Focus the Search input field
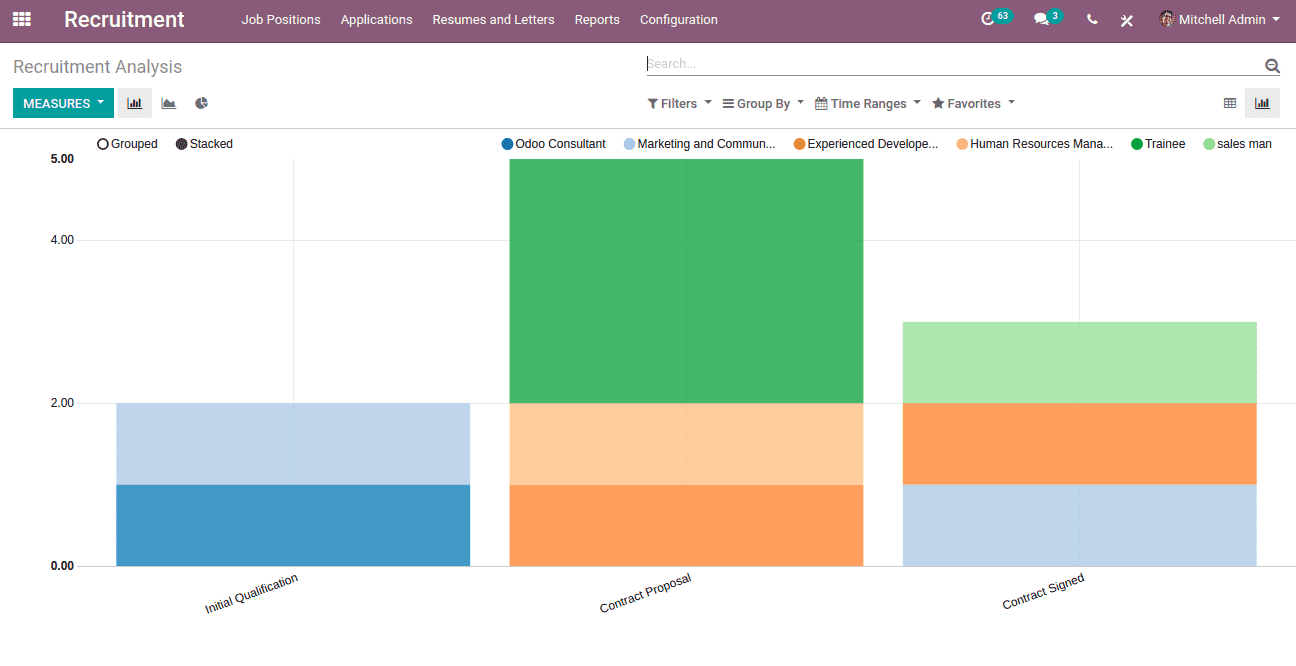Screen dimensions: 1296x666 click(x=955, y=64)
